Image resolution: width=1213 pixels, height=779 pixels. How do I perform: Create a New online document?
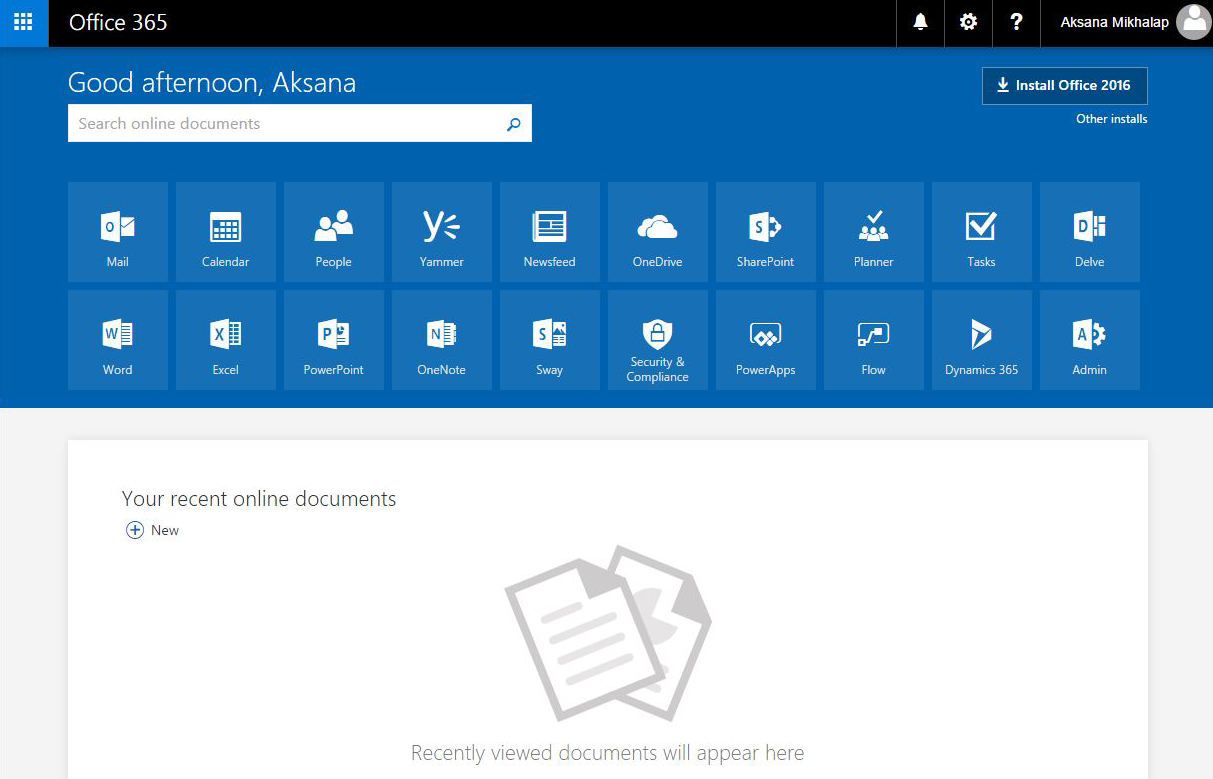152,530
